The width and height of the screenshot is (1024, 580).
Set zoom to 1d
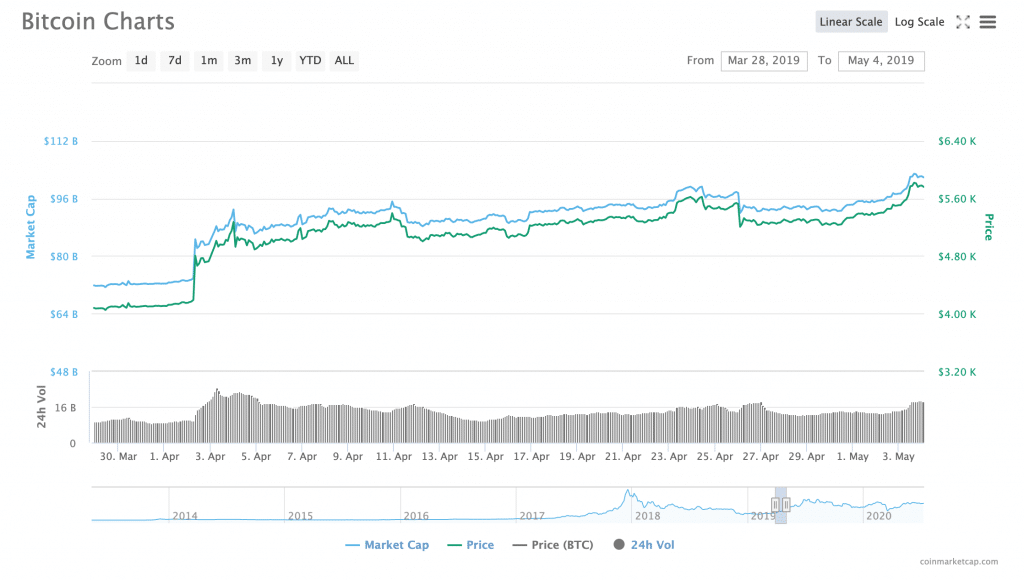coord(141,61)
